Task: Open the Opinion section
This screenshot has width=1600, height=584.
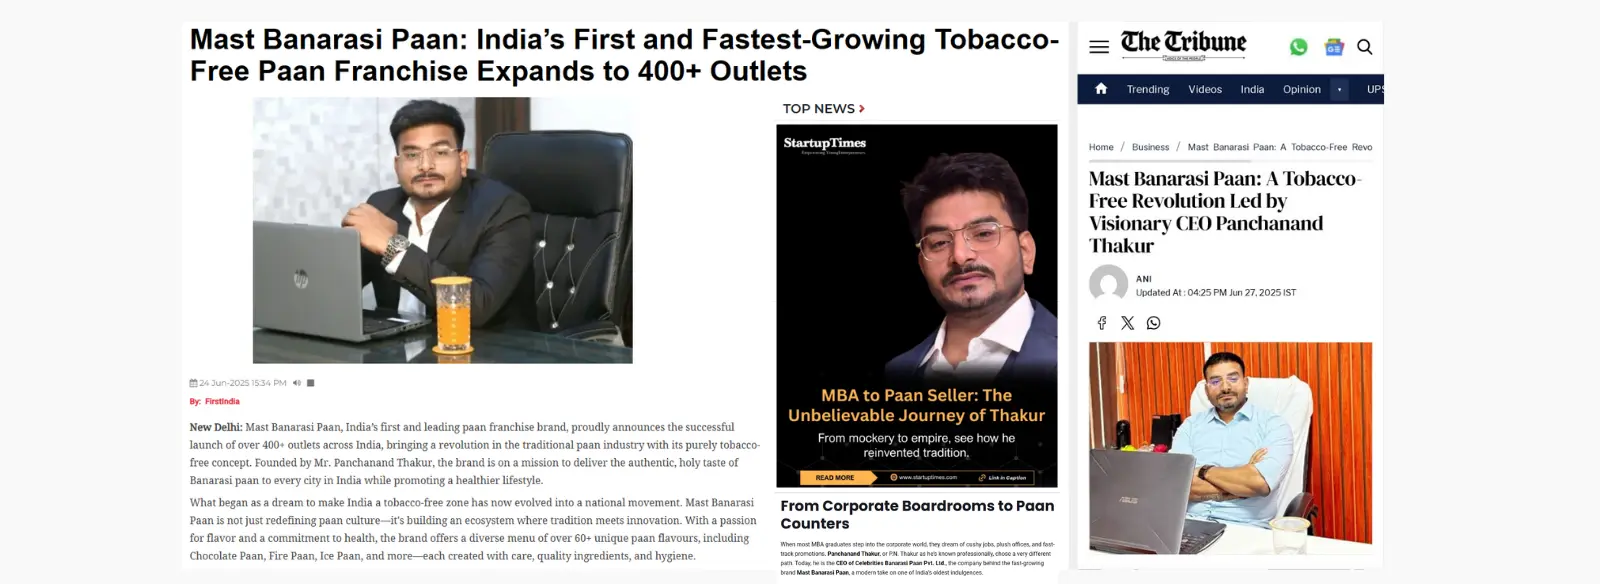Action: [x=1302, y=89]
